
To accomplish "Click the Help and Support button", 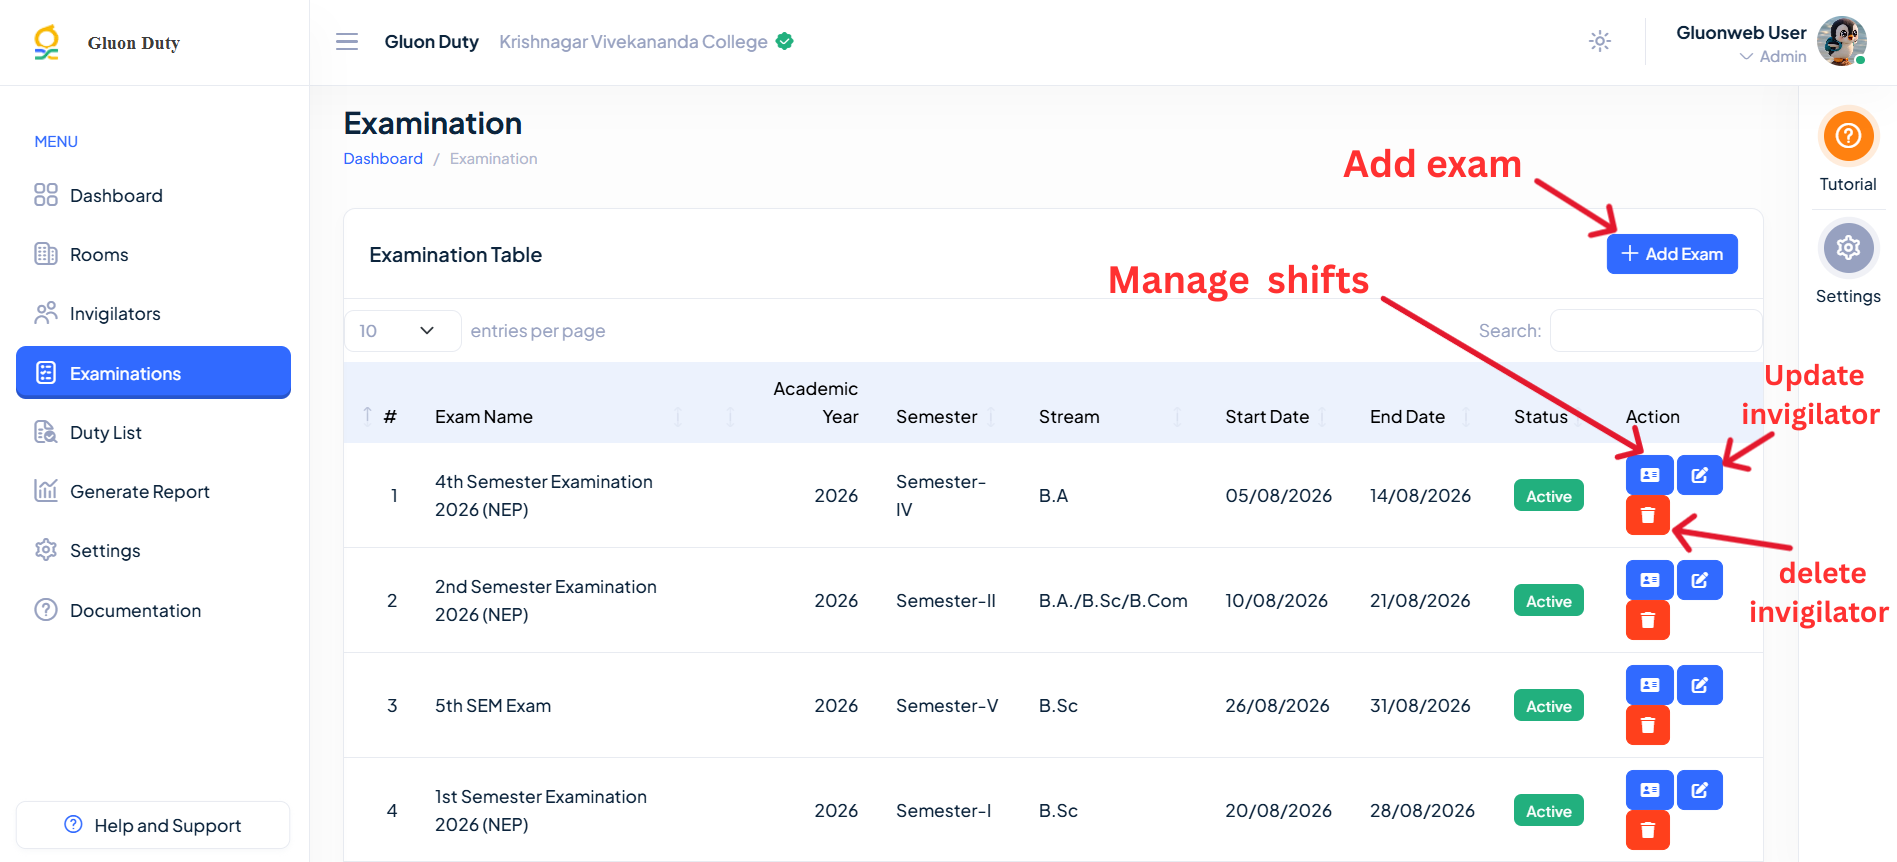I will point(153,825).
